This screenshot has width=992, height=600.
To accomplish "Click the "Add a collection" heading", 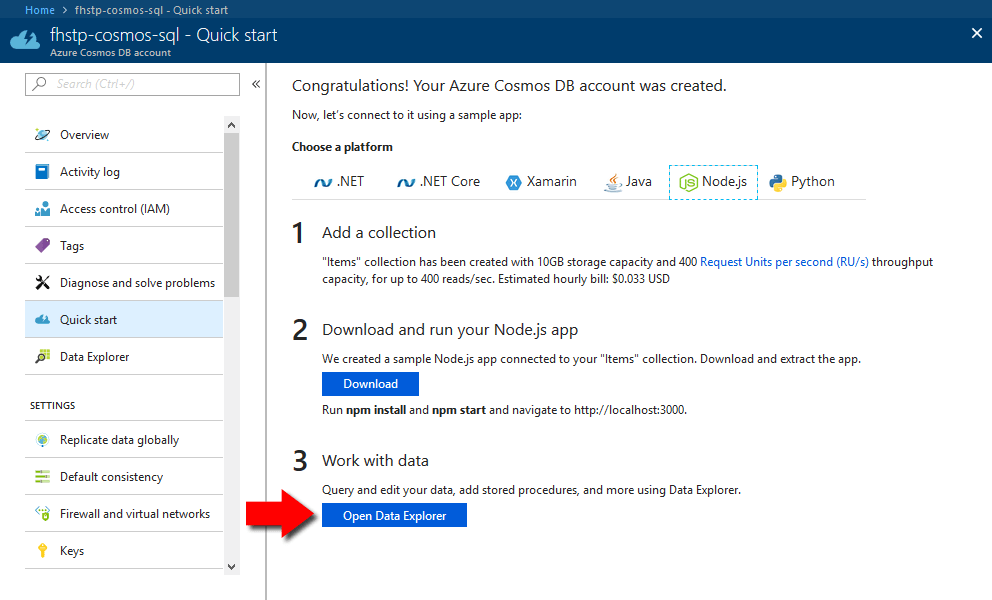I will click(x=378, y=233).
